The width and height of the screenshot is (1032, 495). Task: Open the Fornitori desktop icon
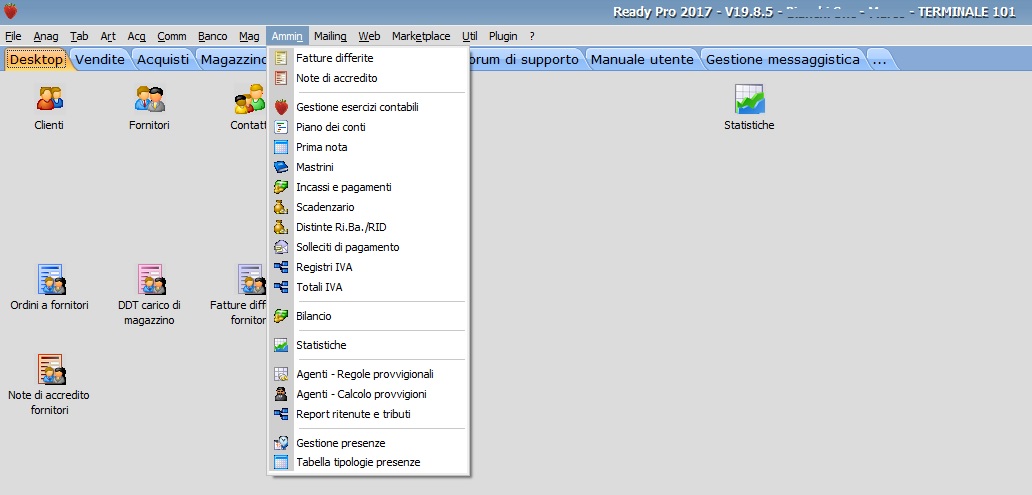149,99
